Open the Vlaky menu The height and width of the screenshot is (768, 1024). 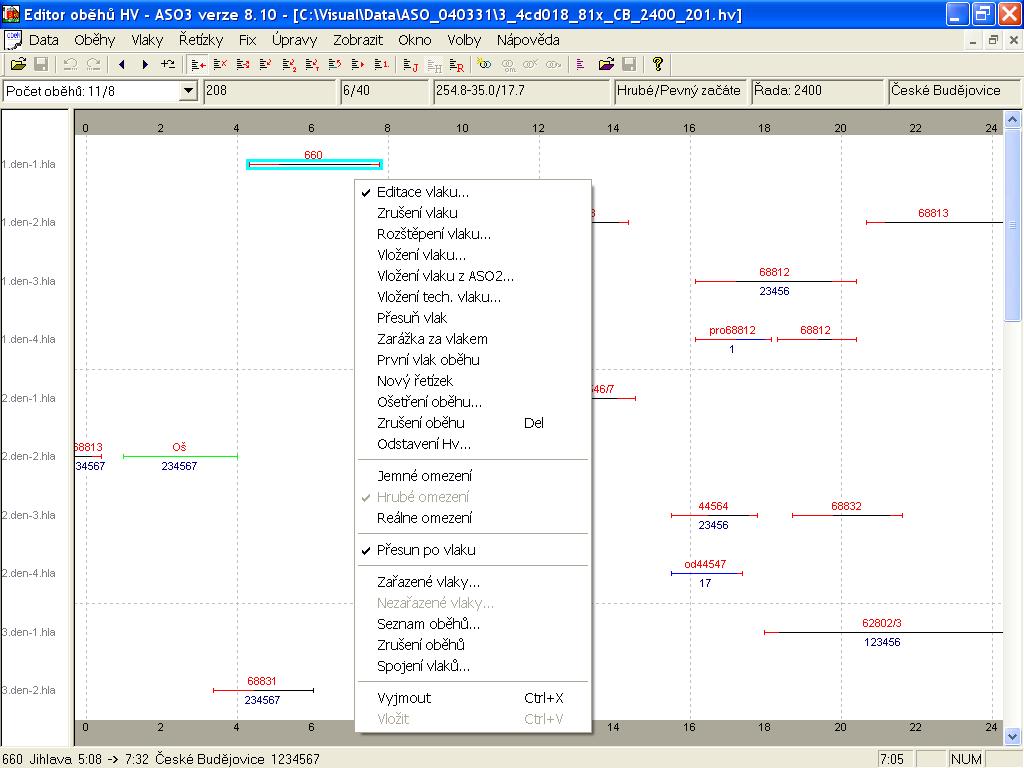147,40
